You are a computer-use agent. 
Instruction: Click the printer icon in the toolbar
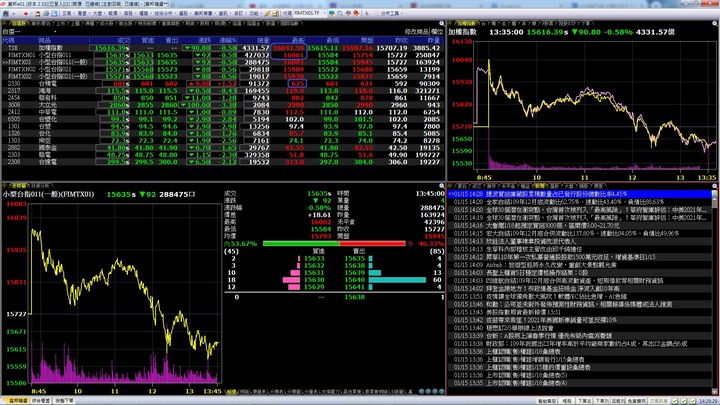(46, 13)
